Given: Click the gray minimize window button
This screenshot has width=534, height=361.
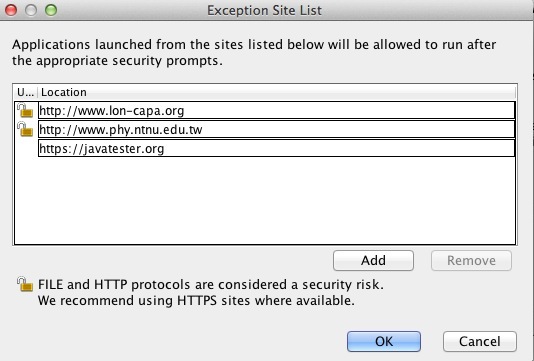Looking at the screenshot, I should click(x=31, y=10).
